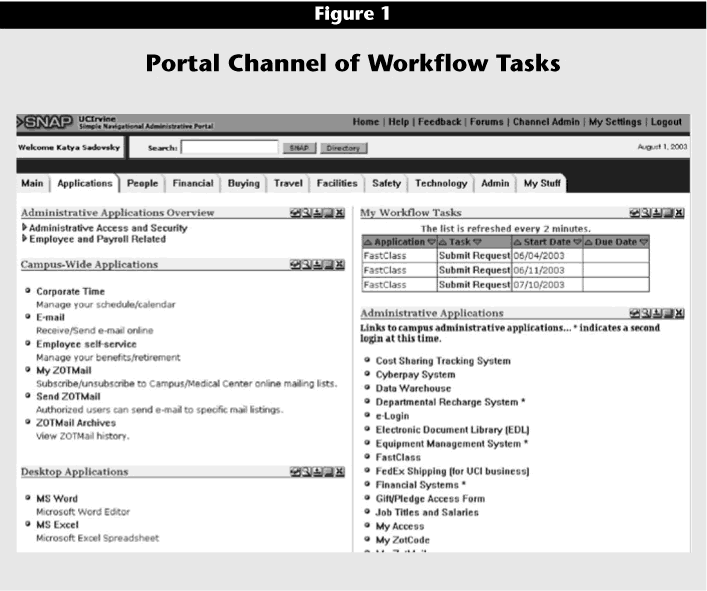Click download-arrow icon in Desktop Applications header
This screenshot has height=591, width=707.
point(317,472)
